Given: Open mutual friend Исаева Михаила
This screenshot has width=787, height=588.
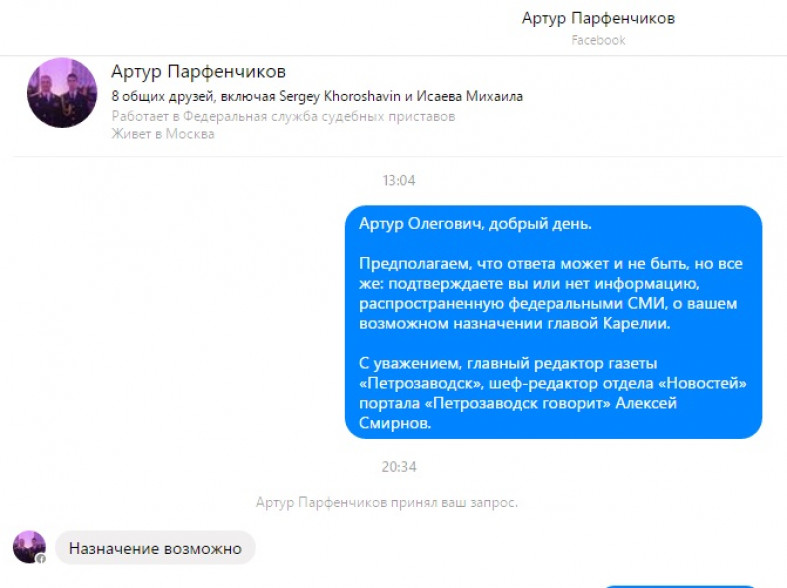Looking at the screenshot, I should tap(470, 97).
